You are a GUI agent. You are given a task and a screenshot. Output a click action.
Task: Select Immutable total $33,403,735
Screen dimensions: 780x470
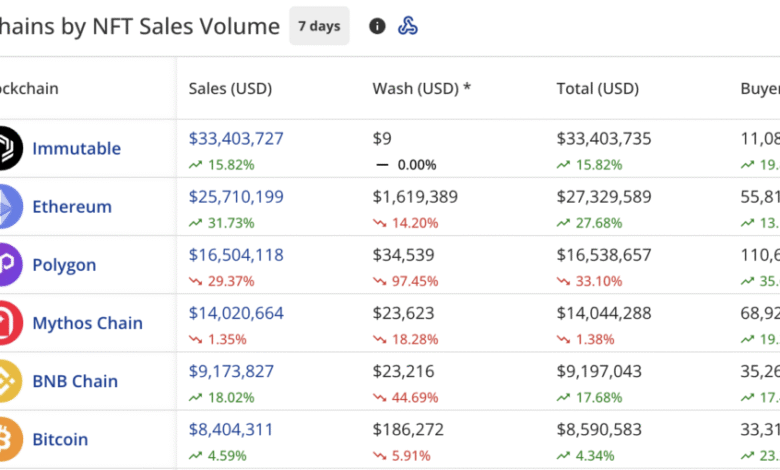[x=604, y=138]
